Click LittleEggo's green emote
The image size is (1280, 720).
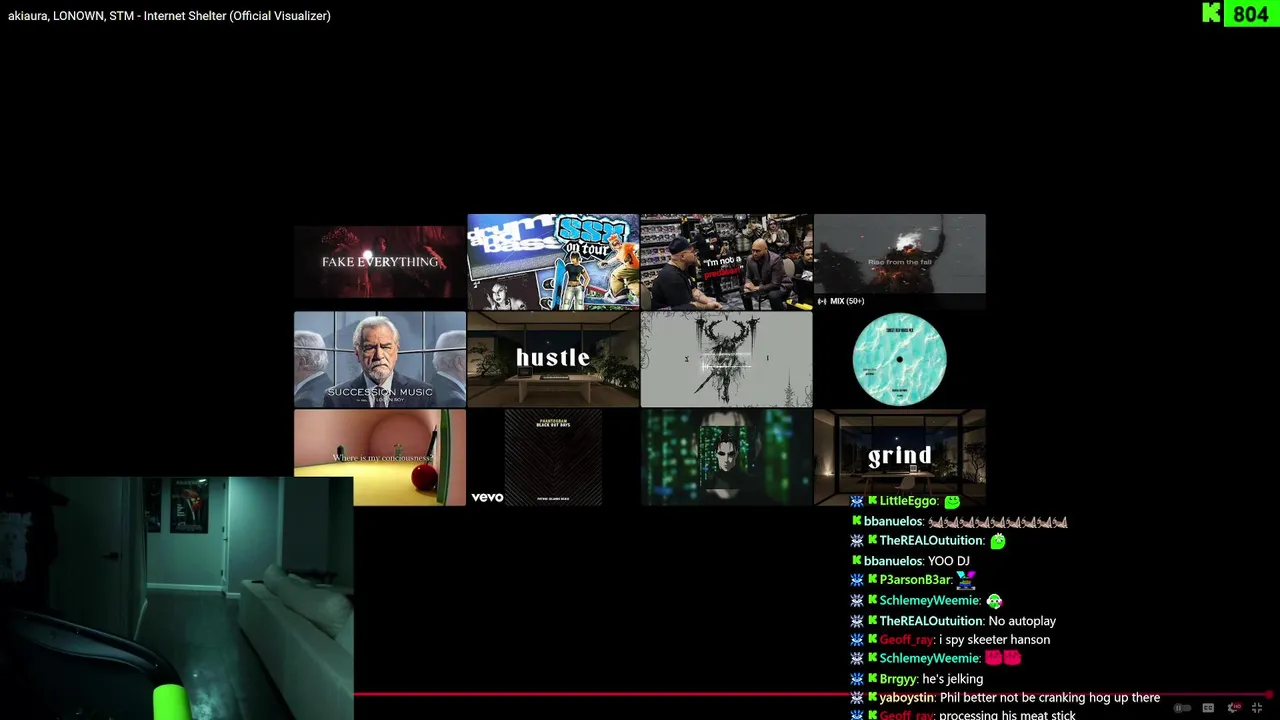(952, 501)
